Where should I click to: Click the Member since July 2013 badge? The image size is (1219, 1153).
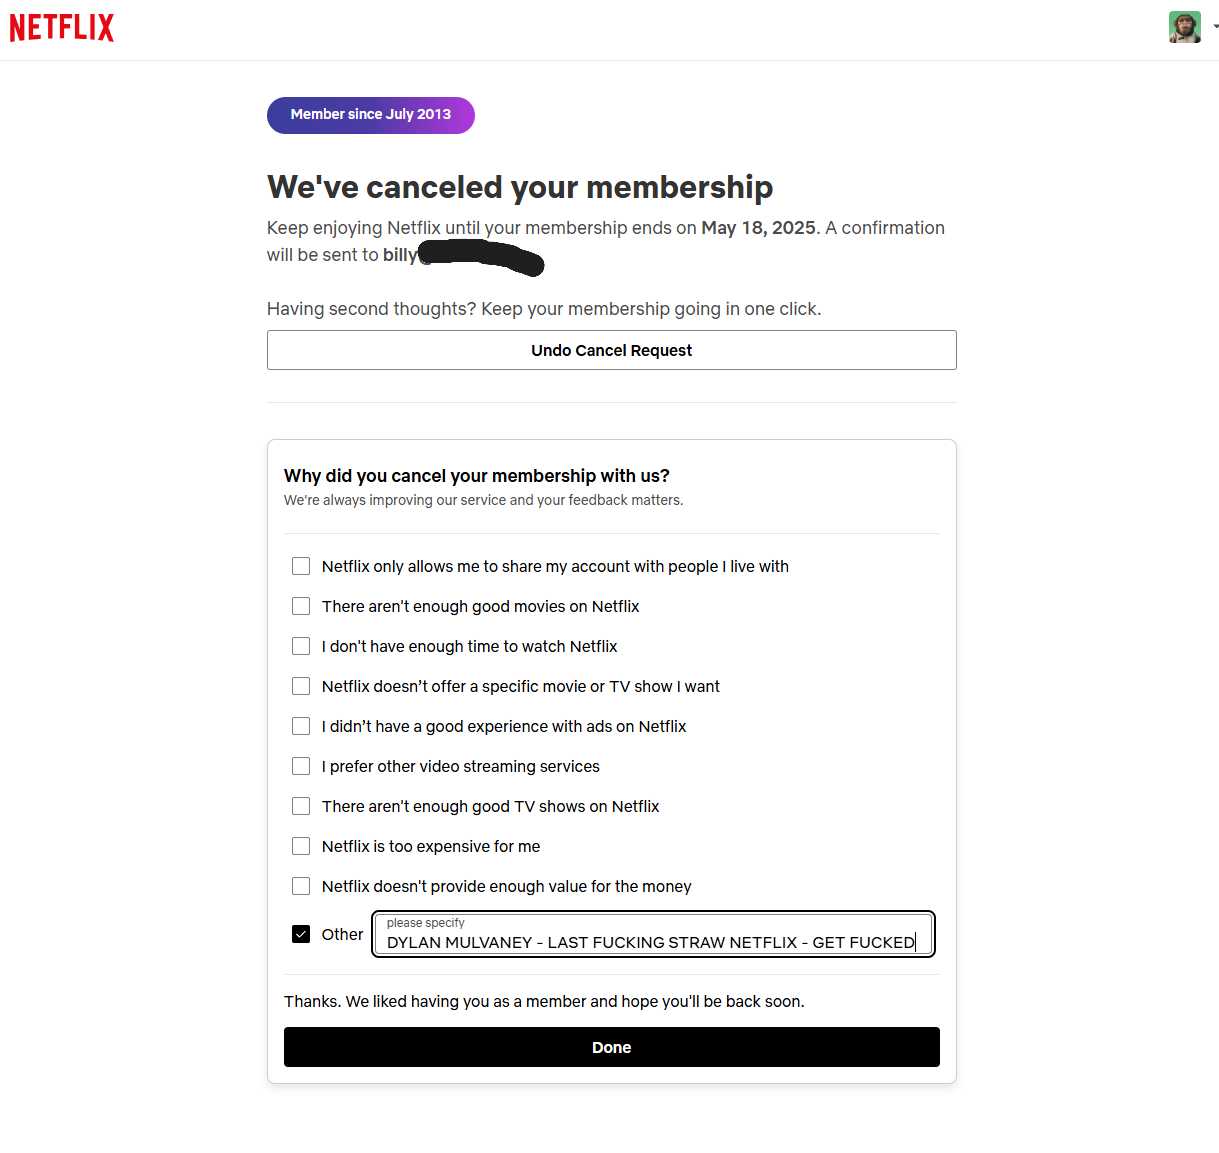coord(371,115)
